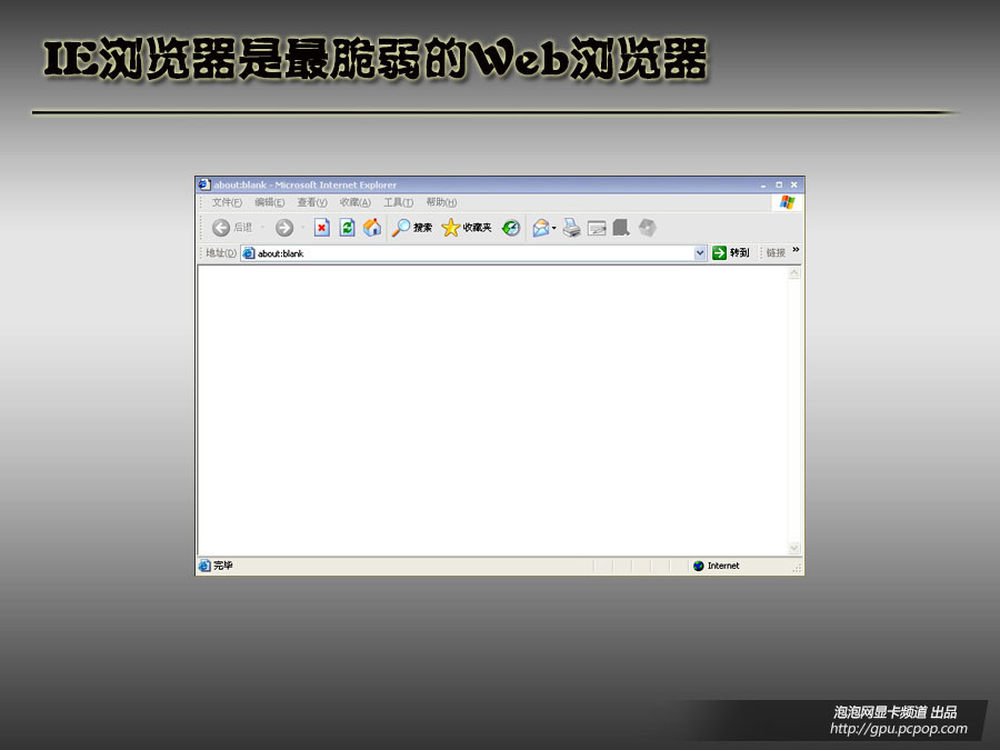Viewport: 1000px width, 750px height.
Task: Click the dark gray Discuss toolbar icon
Action: [621, 228]
